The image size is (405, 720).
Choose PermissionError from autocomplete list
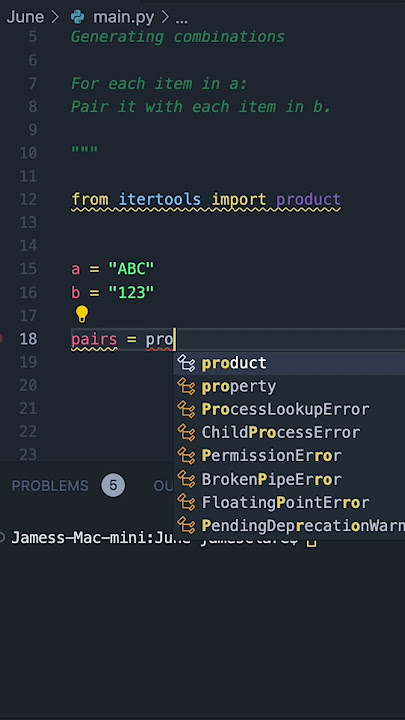click(289, 456)
